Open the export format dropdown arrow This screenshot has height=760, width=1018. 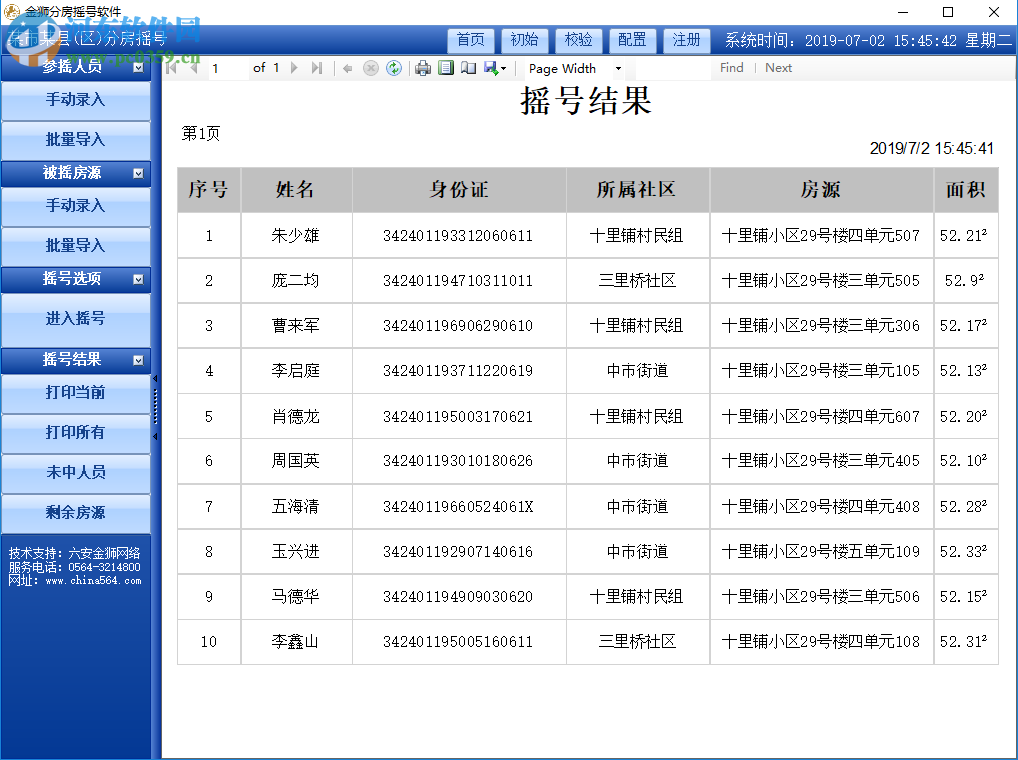501,68
